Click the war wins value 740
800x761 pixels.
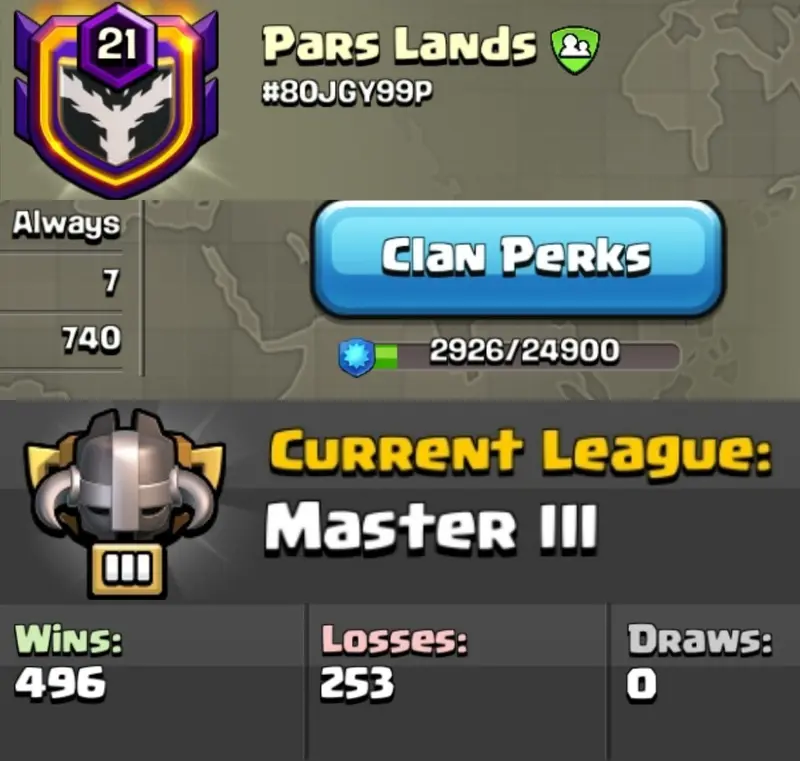click(x=91, y=338)
